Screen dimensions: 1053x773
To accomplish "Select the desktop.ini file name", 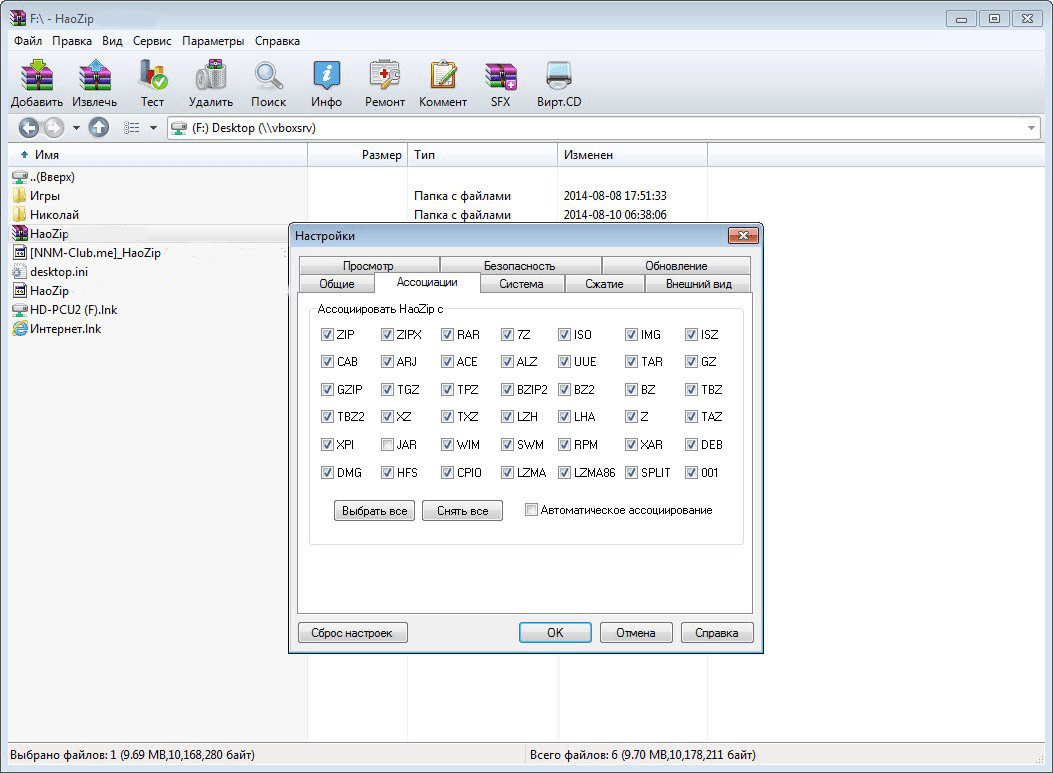I will click(59, 272).
